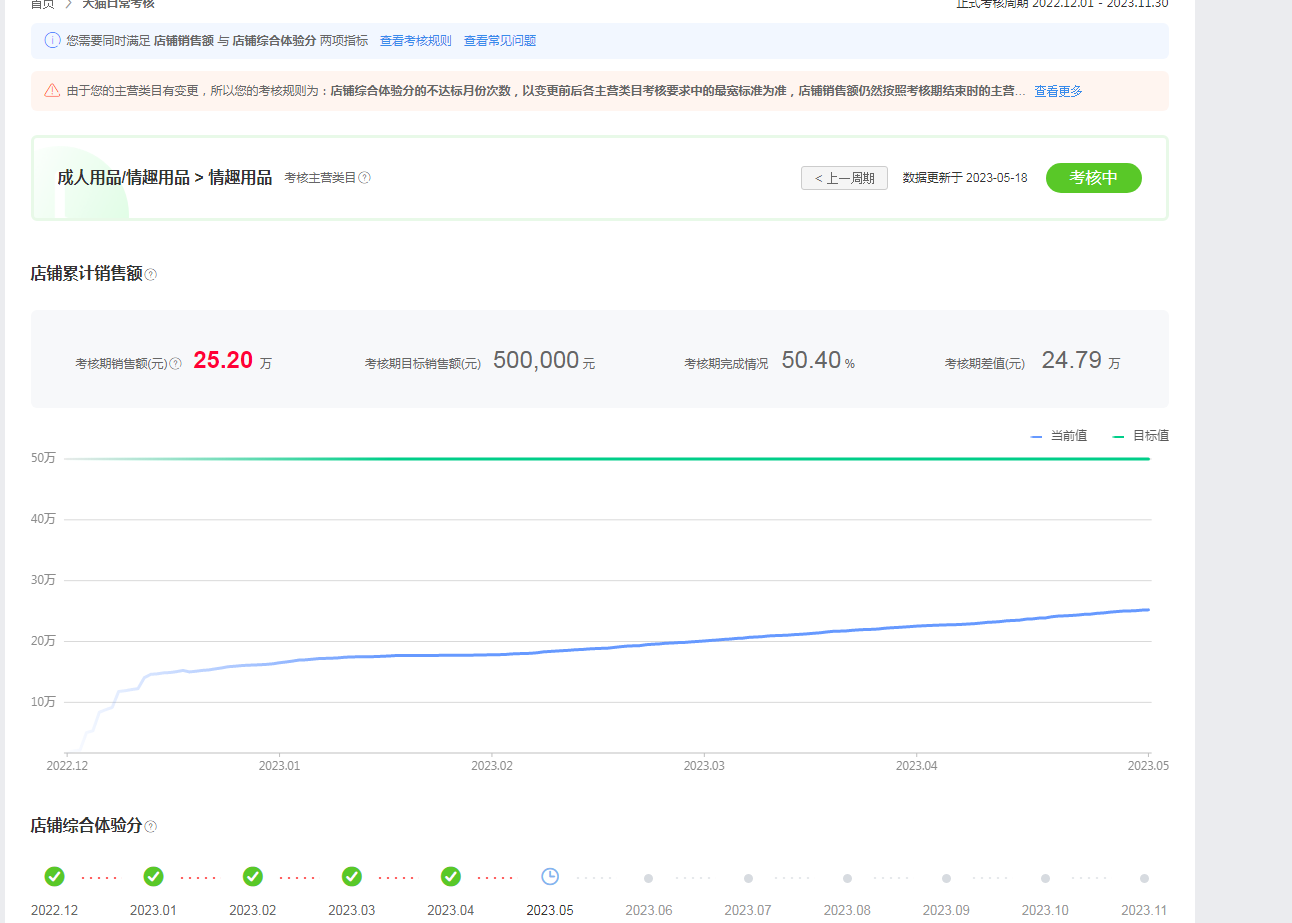Click the 考核期差值(元) label
The width and height of the screenshot is (1292, 923).
pos(985,364)
